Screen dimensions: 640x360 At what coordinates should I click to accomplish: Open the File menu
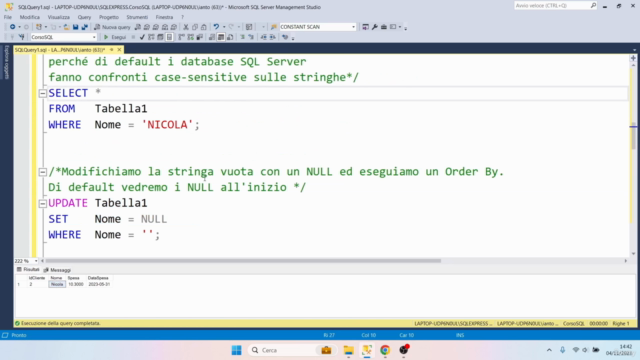point(8,17)
